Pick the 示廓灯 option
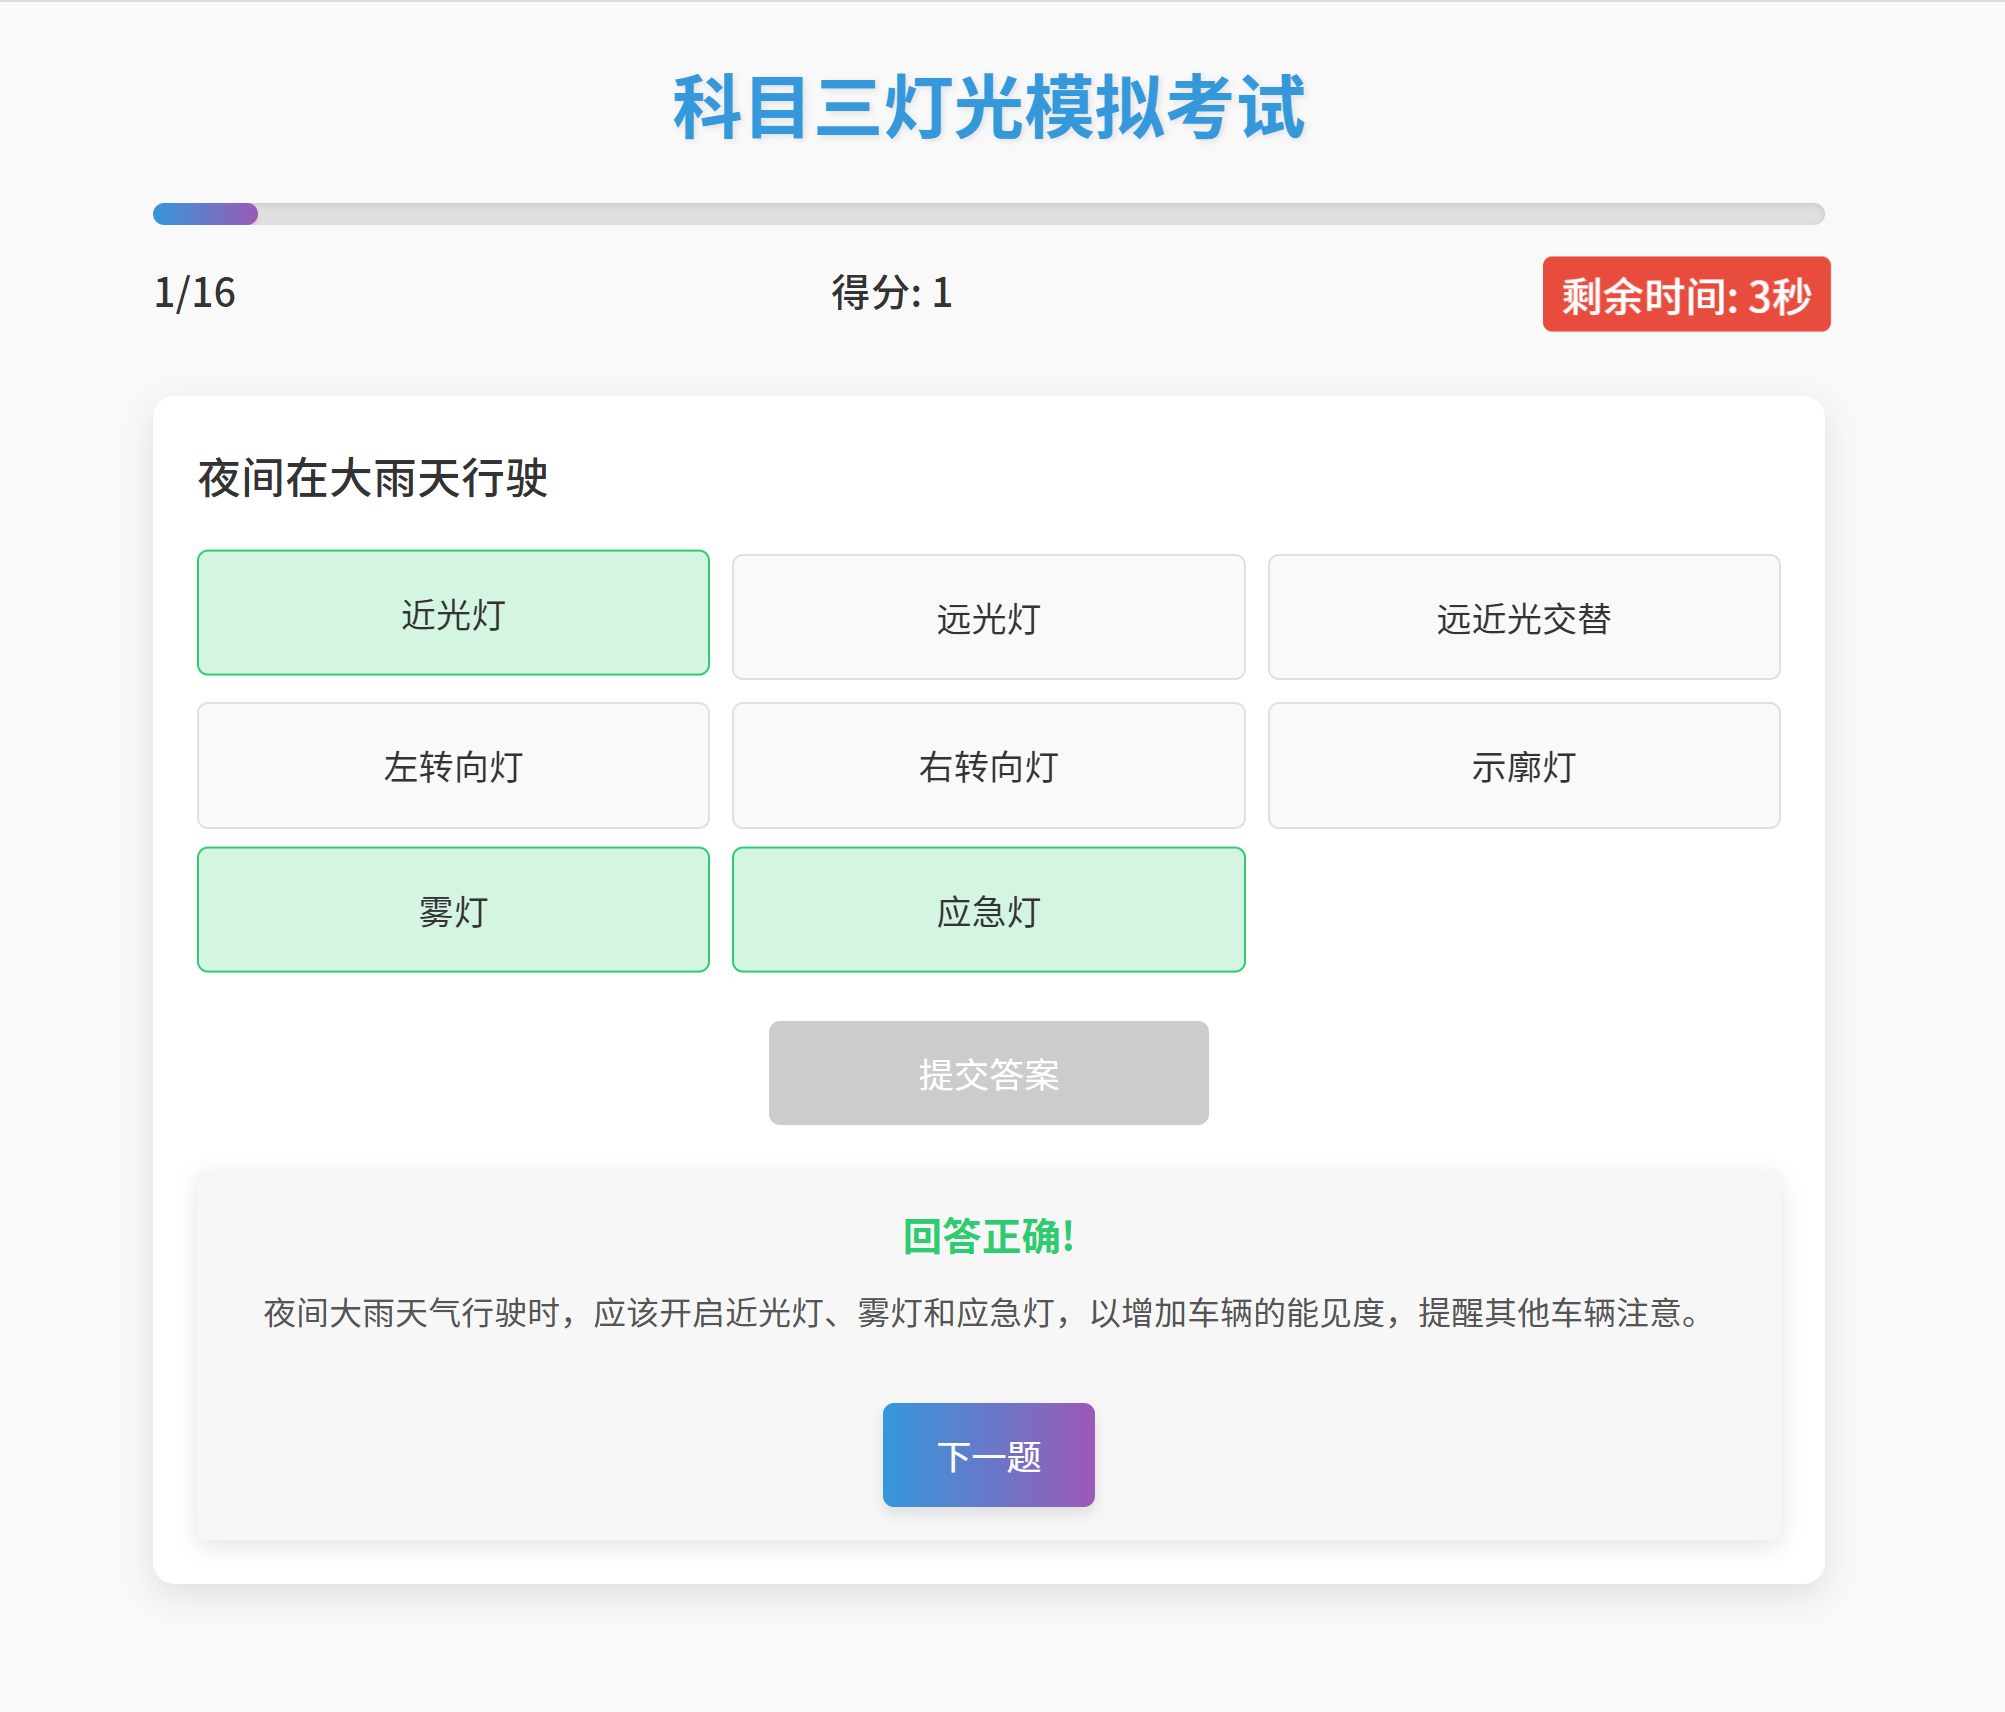The width and height of the screenshot is (2005, 1712). [x=1523, y=765]
